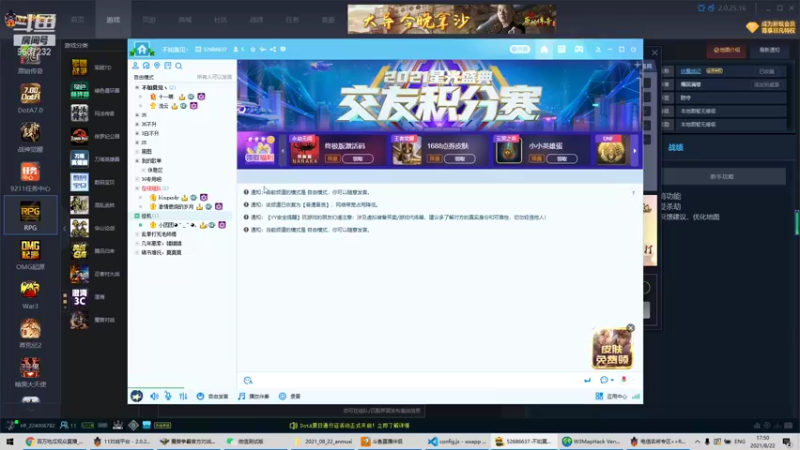The height and width of the screenshot is (450, 800).
Task: Select the DotA7.0 game icon in sidebar
Action: pyautogui.click(x=30, y=94)
